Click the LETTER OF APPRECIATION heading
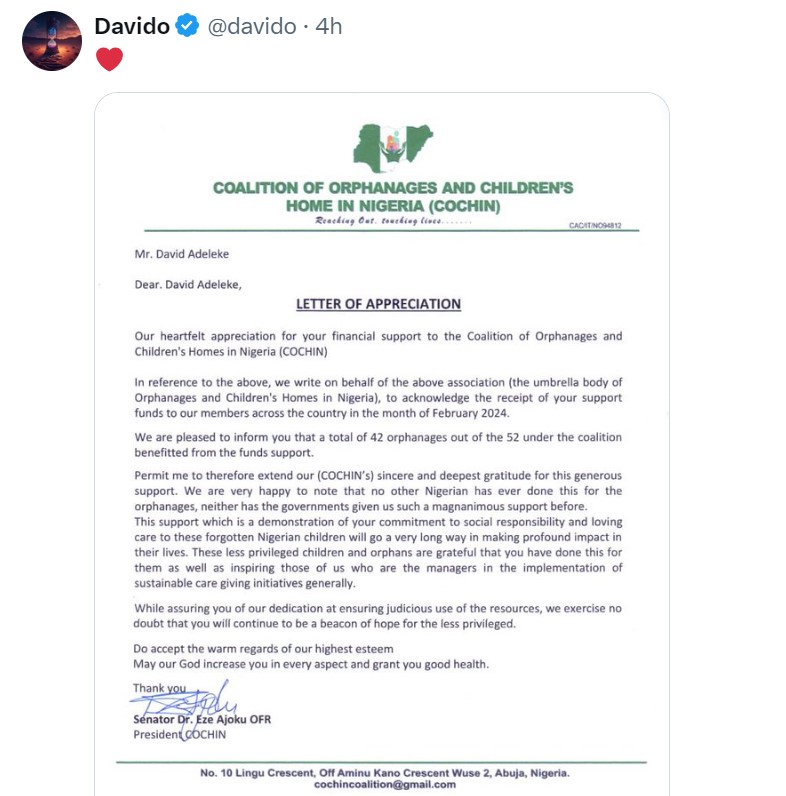Viewport: 786px width, 796px height. click(378, 304)
